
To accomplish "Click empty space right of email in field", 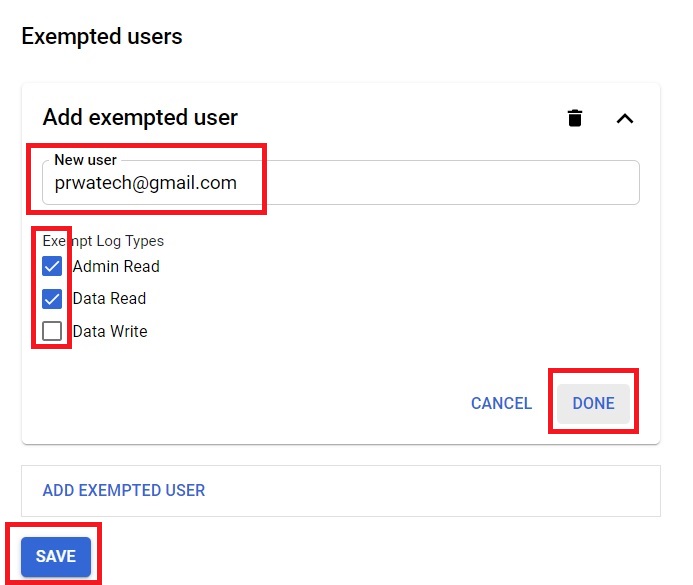I will point(438,183).
